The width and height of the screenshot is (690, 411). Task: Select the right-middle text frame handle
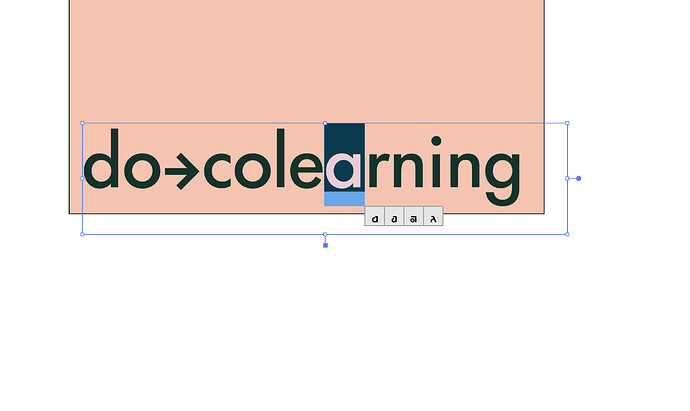coord(567,179)
